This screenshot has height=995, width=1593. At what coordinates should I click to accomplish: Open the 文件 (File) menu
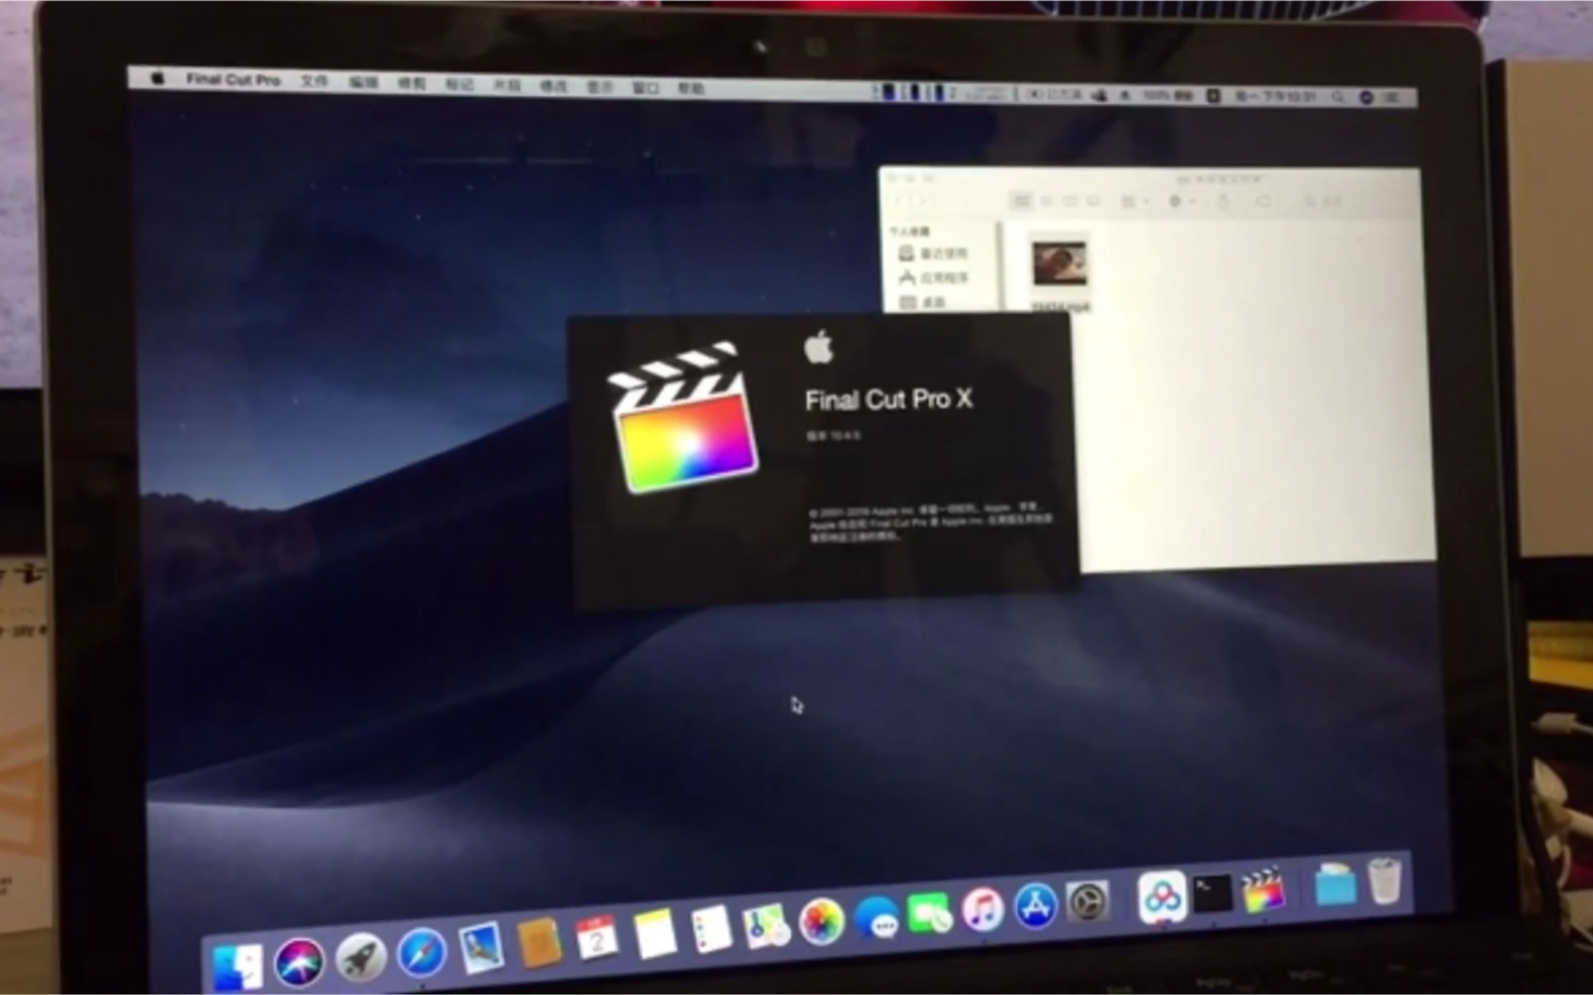[x=315, y=82]
